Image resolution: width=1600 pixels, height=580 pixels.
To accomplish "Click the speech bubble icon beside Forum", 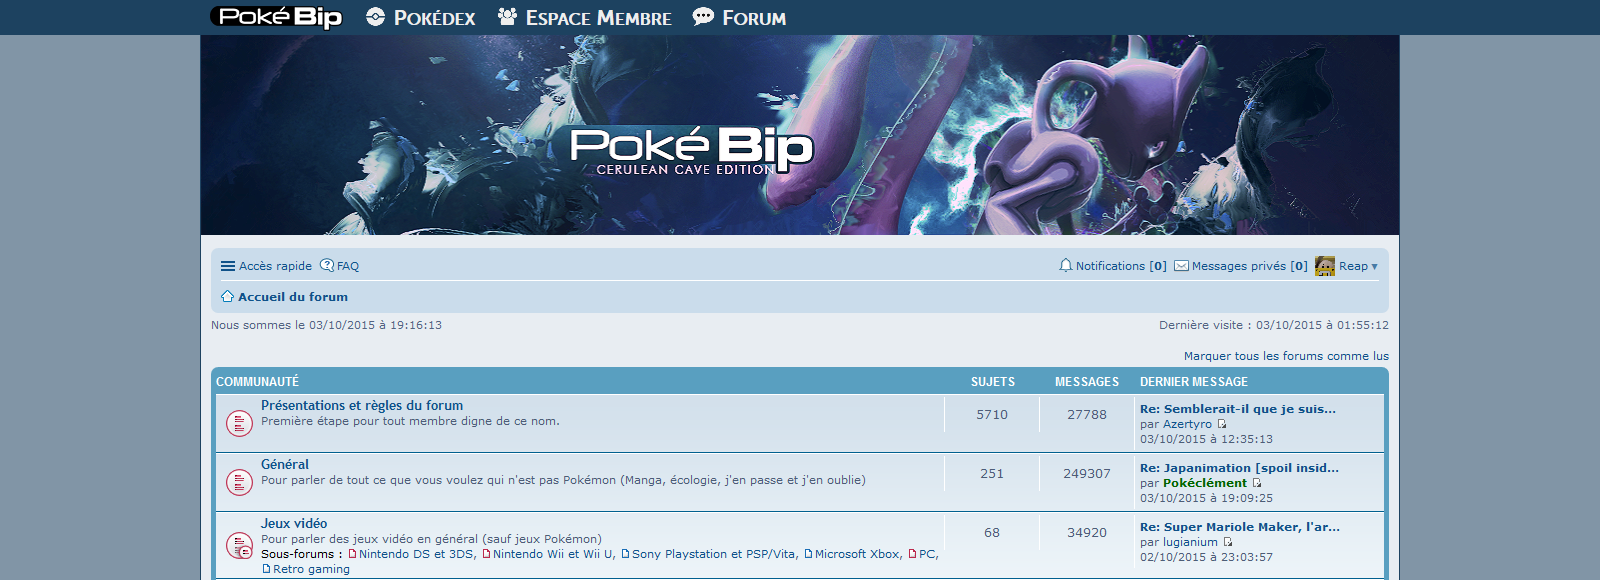I will tap(703, 17).
